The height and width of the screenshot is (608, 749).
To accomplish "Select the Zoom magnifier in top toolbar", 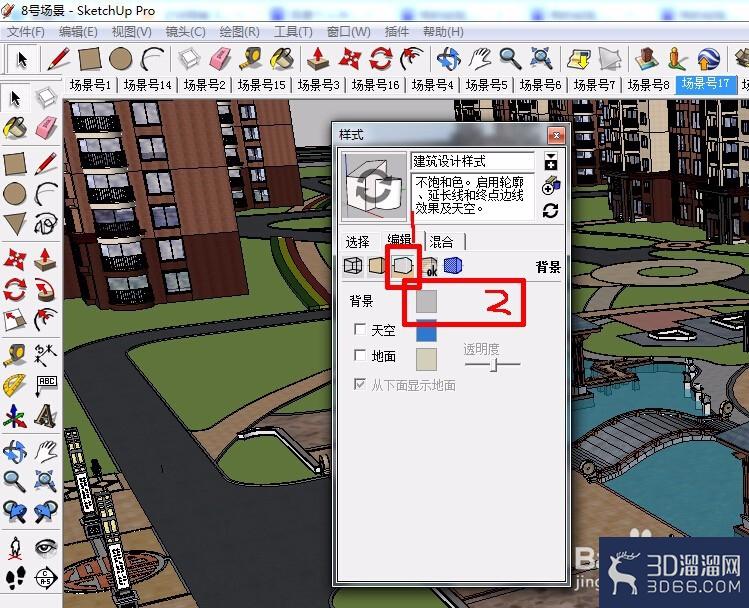I will point(510,59).
